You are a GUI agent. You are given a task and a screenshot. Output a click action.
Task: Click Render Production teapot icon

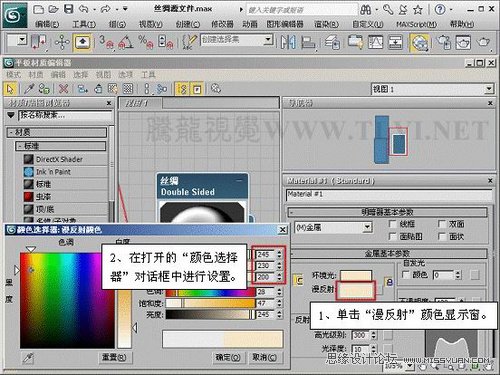483,42
